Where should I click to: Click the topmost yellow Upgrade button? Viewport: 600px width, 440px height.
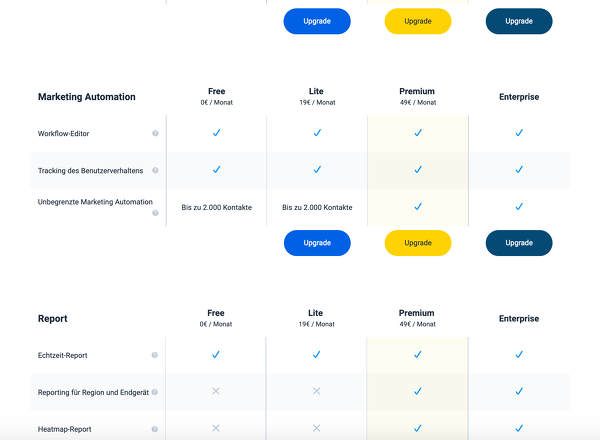pyautogui.click(x=418, y=21)
